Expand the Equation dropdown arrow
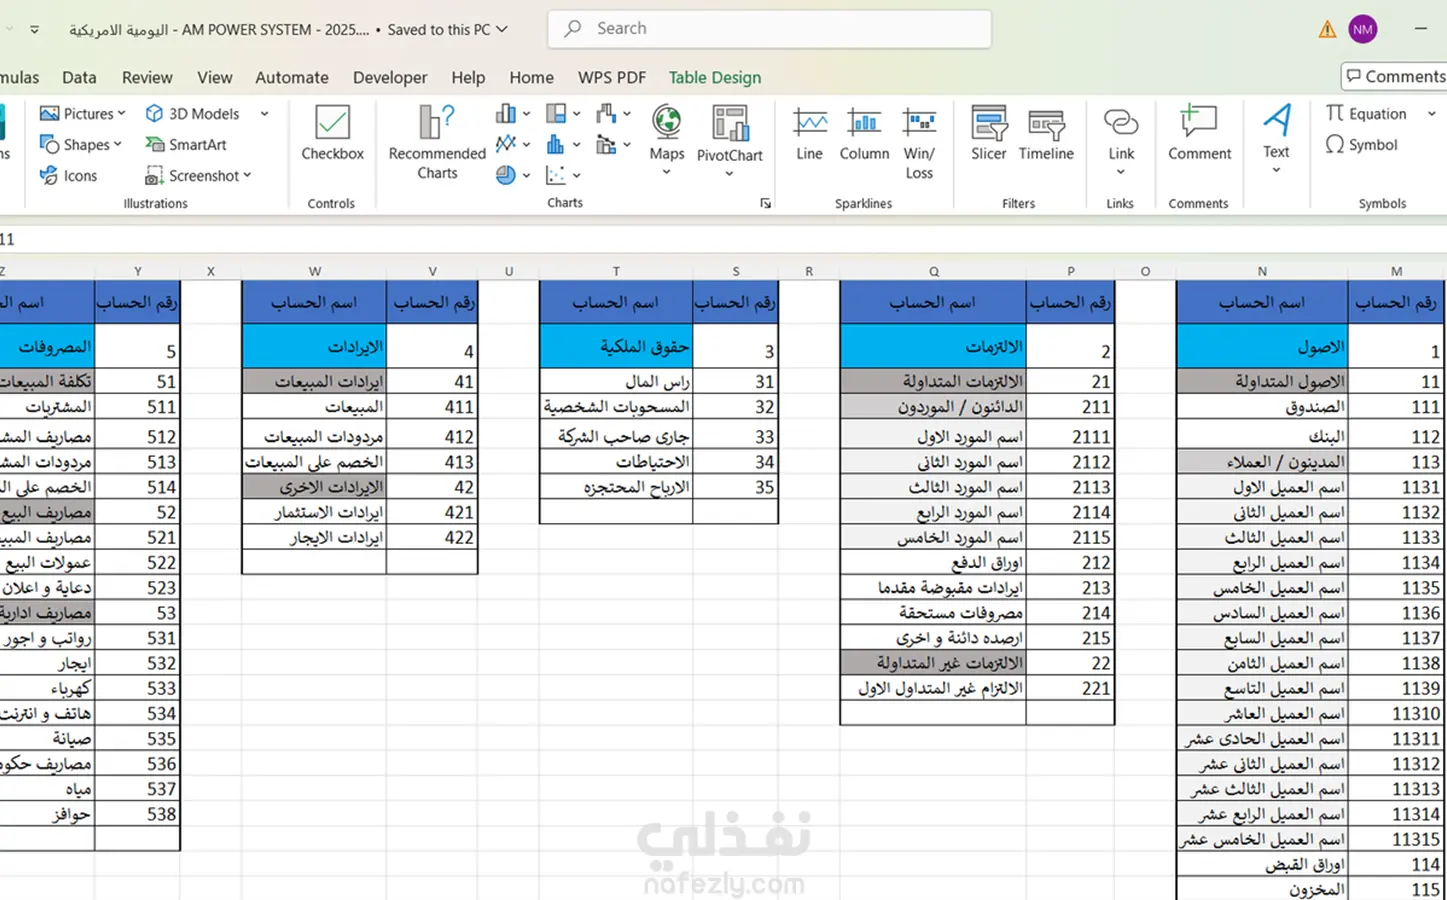The width and height of the screenshot is (1447, 900). coord(1431,114)
